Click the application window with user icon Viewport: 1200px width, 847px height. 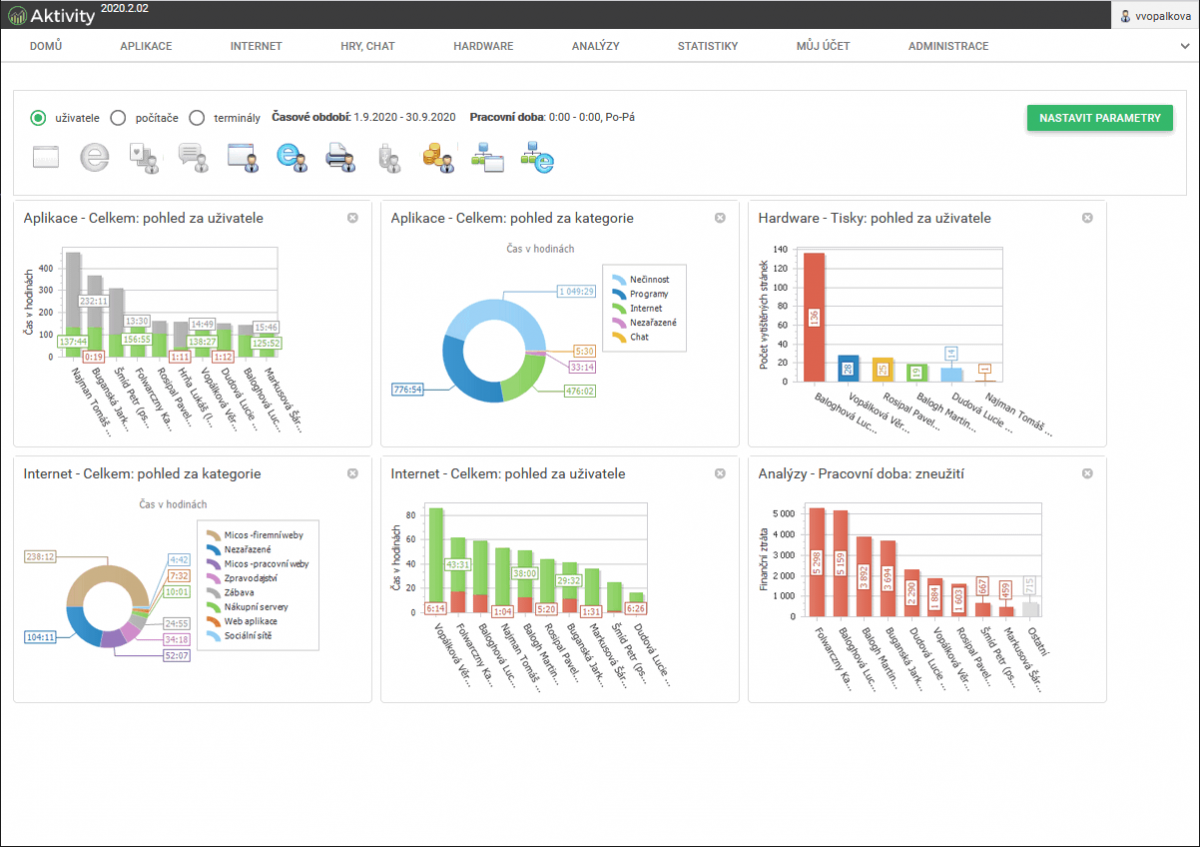(243, 157)
